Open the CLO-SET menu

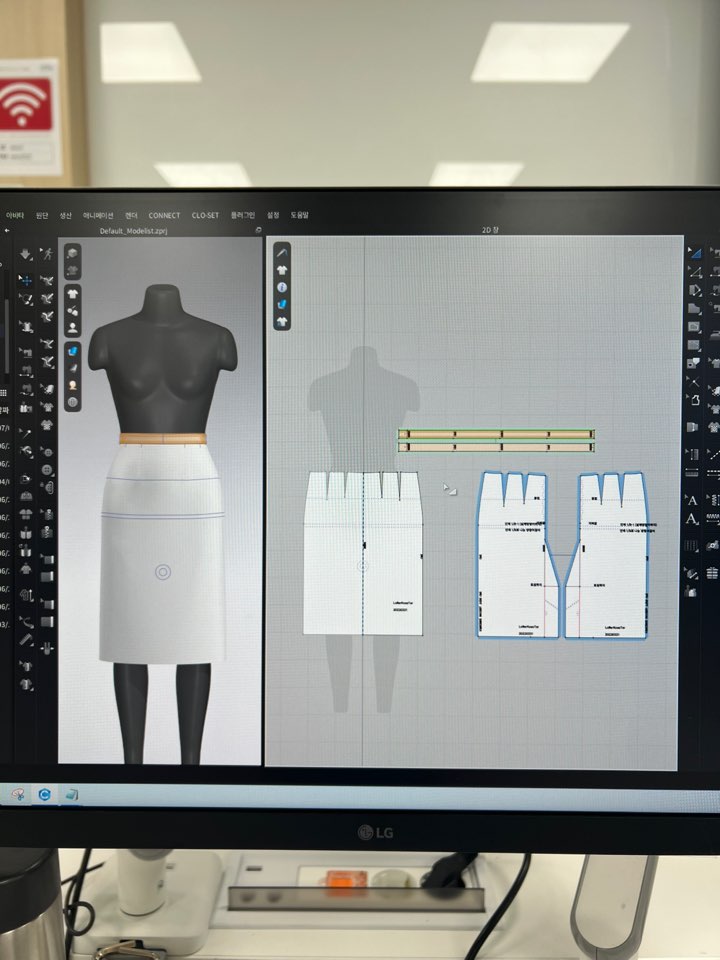point(205,215)
